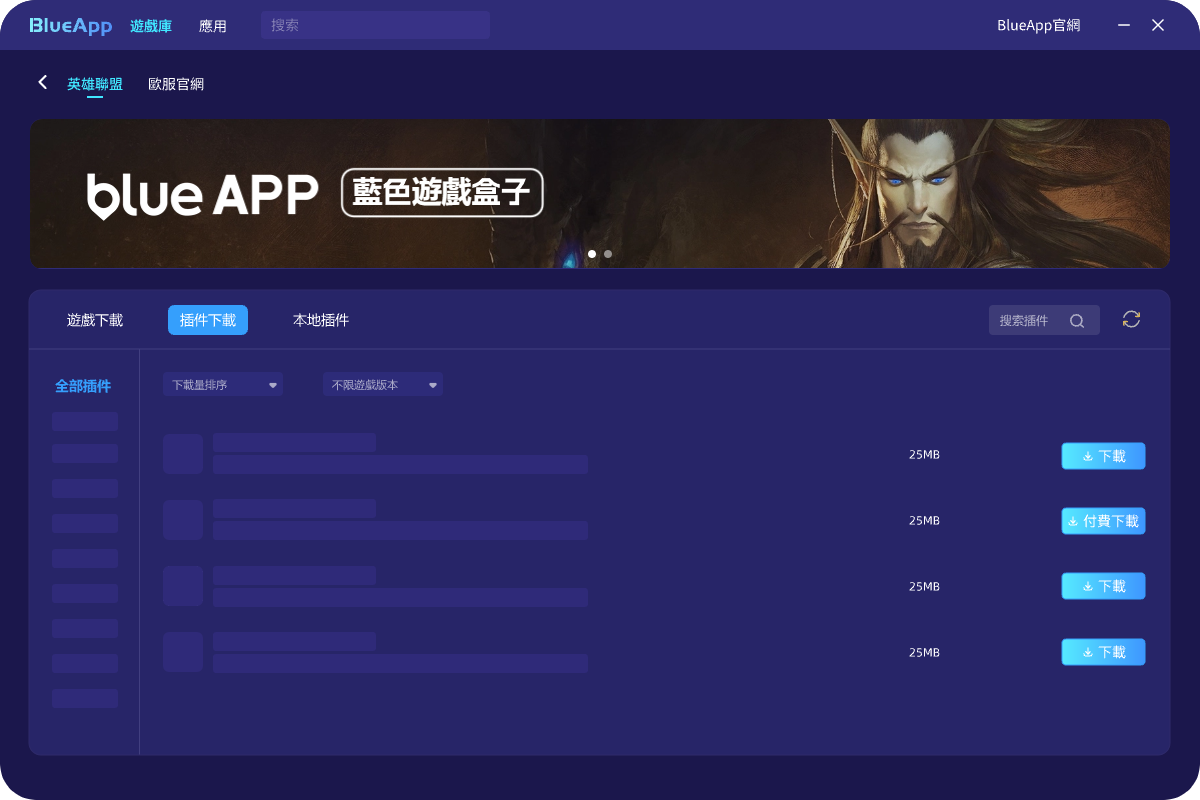This screenshot has width=1200, height=800.
Task: Click the back arrow icon
Action: (x=42, y=83)
